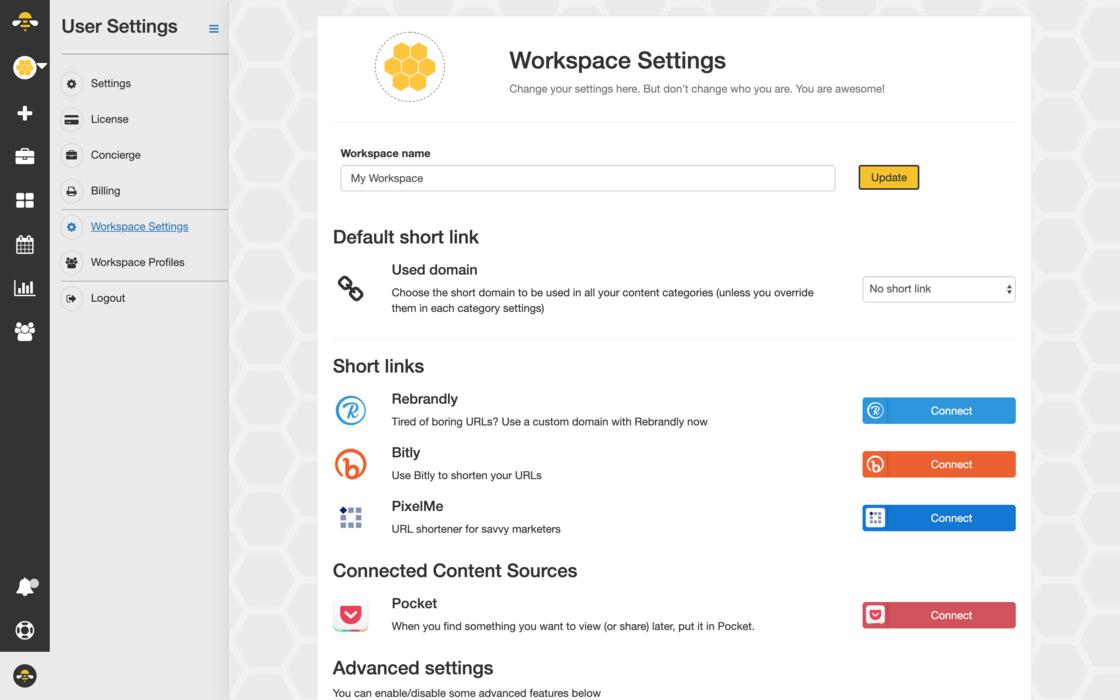Open the 'No short link' domain dropdown
Screen dimensions: 1120x700
[x=938, y=289]
